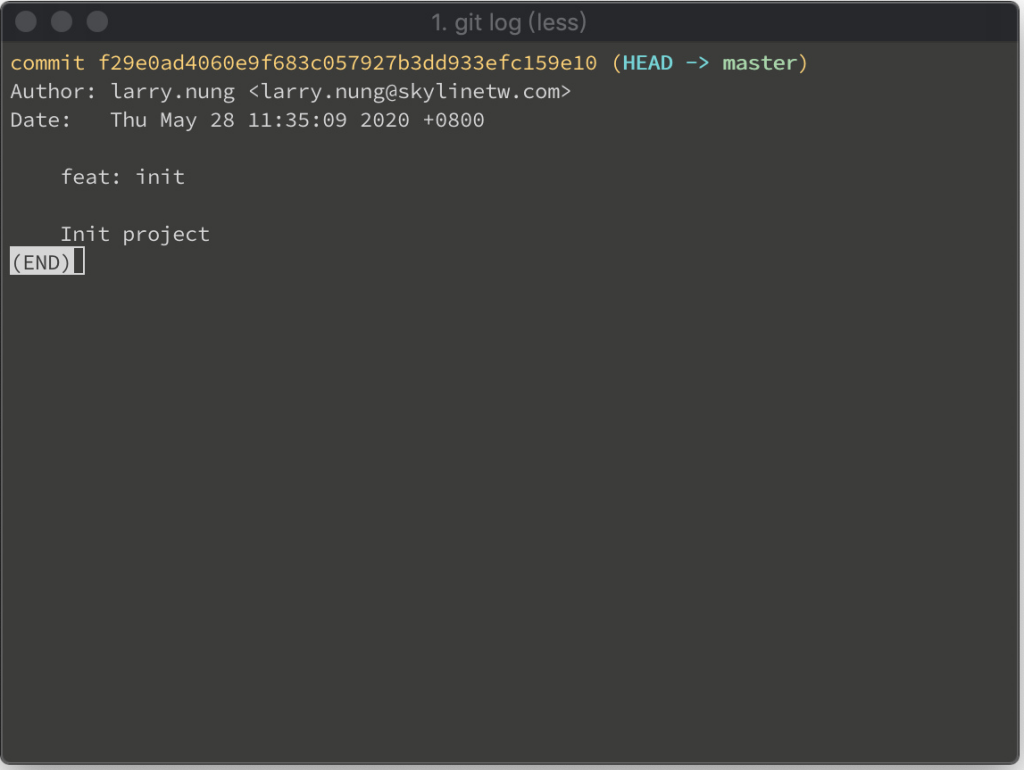
Task: Click the minimize window button
Action: [x=61, y=22]
